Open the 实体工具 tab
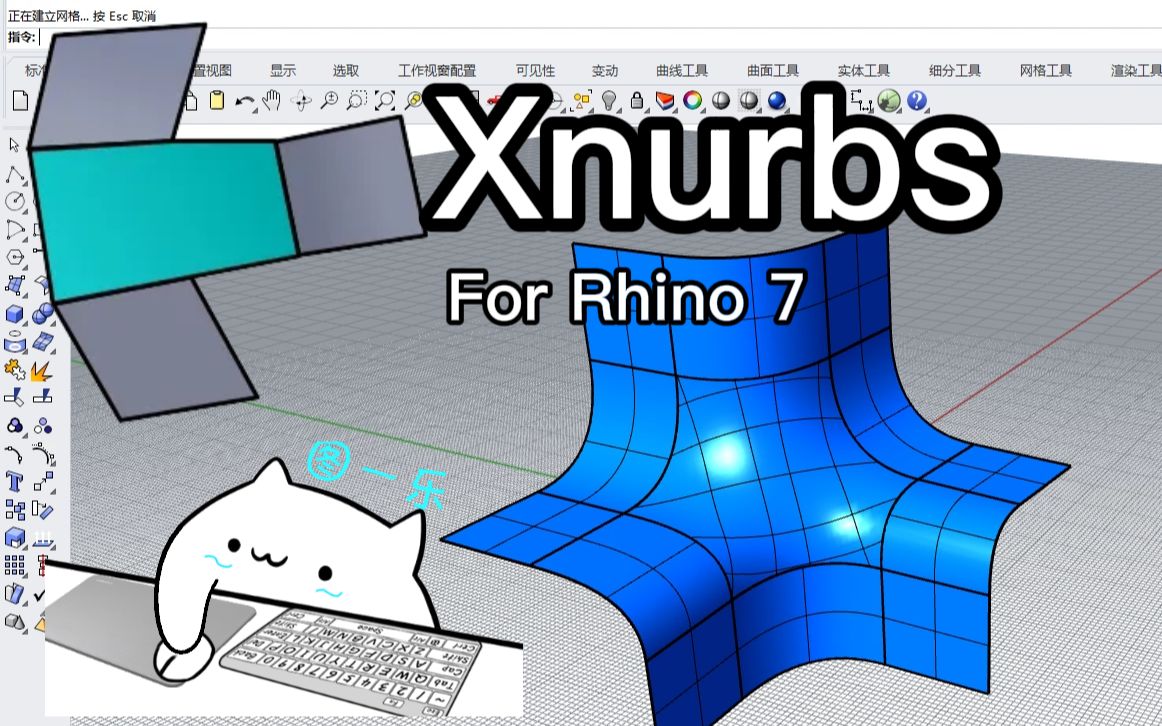1162x726 pixels. pos(864,70)
